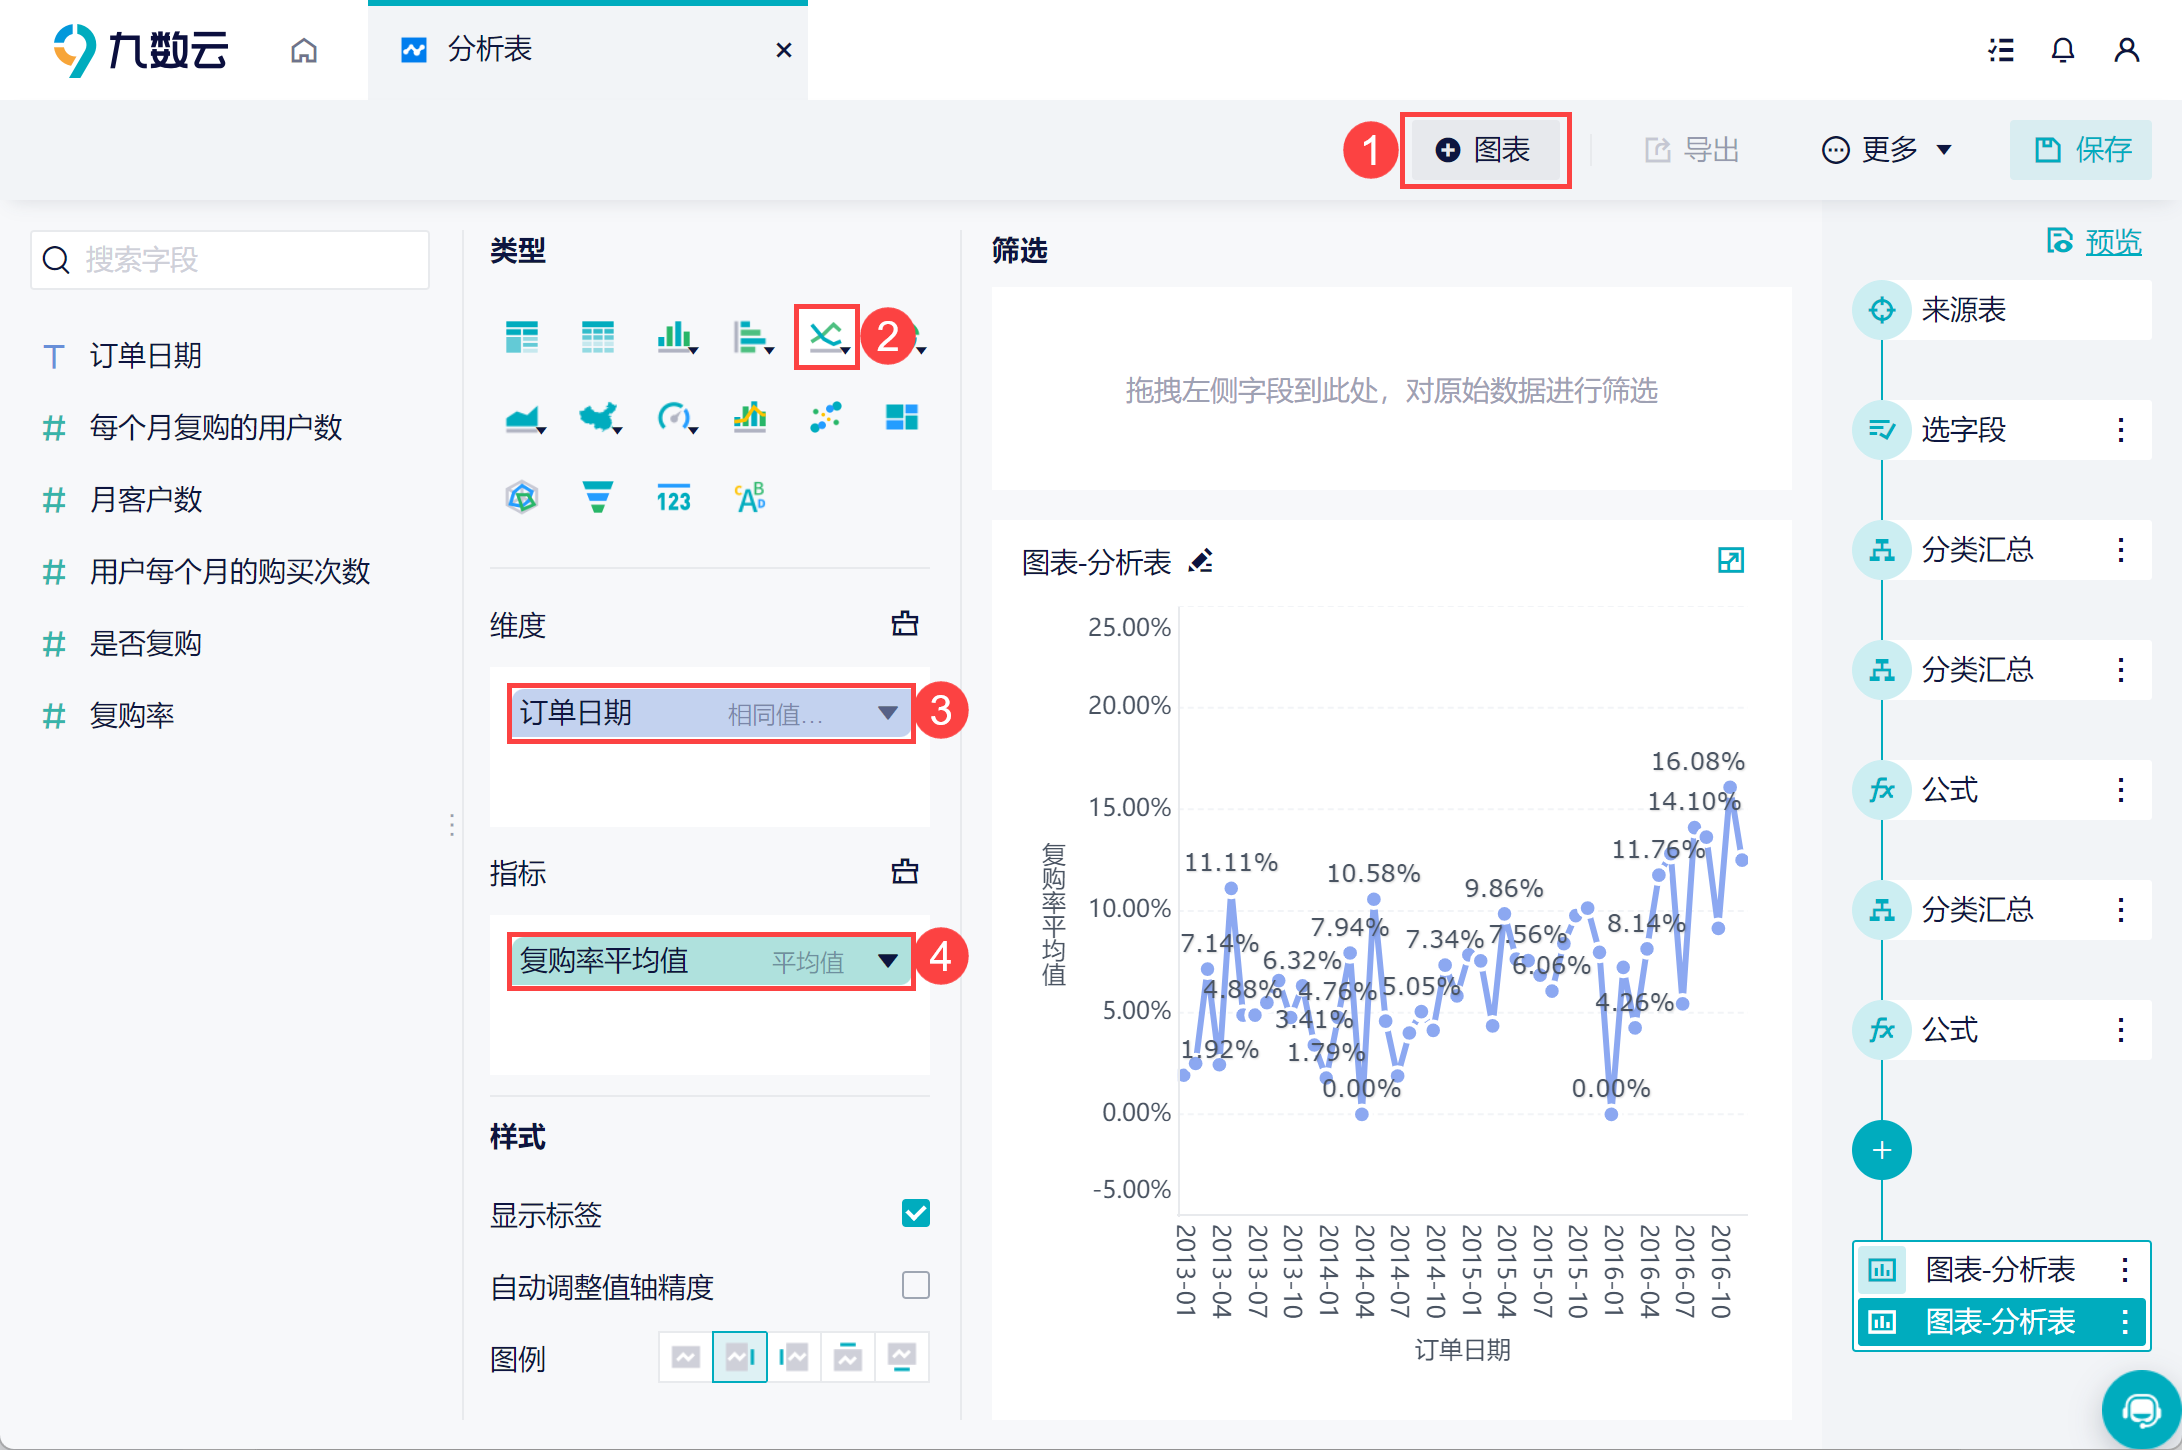The image size is (2182, 1450).
Task: Select the gauge dashboard chart icon
Action: (675, 417)
